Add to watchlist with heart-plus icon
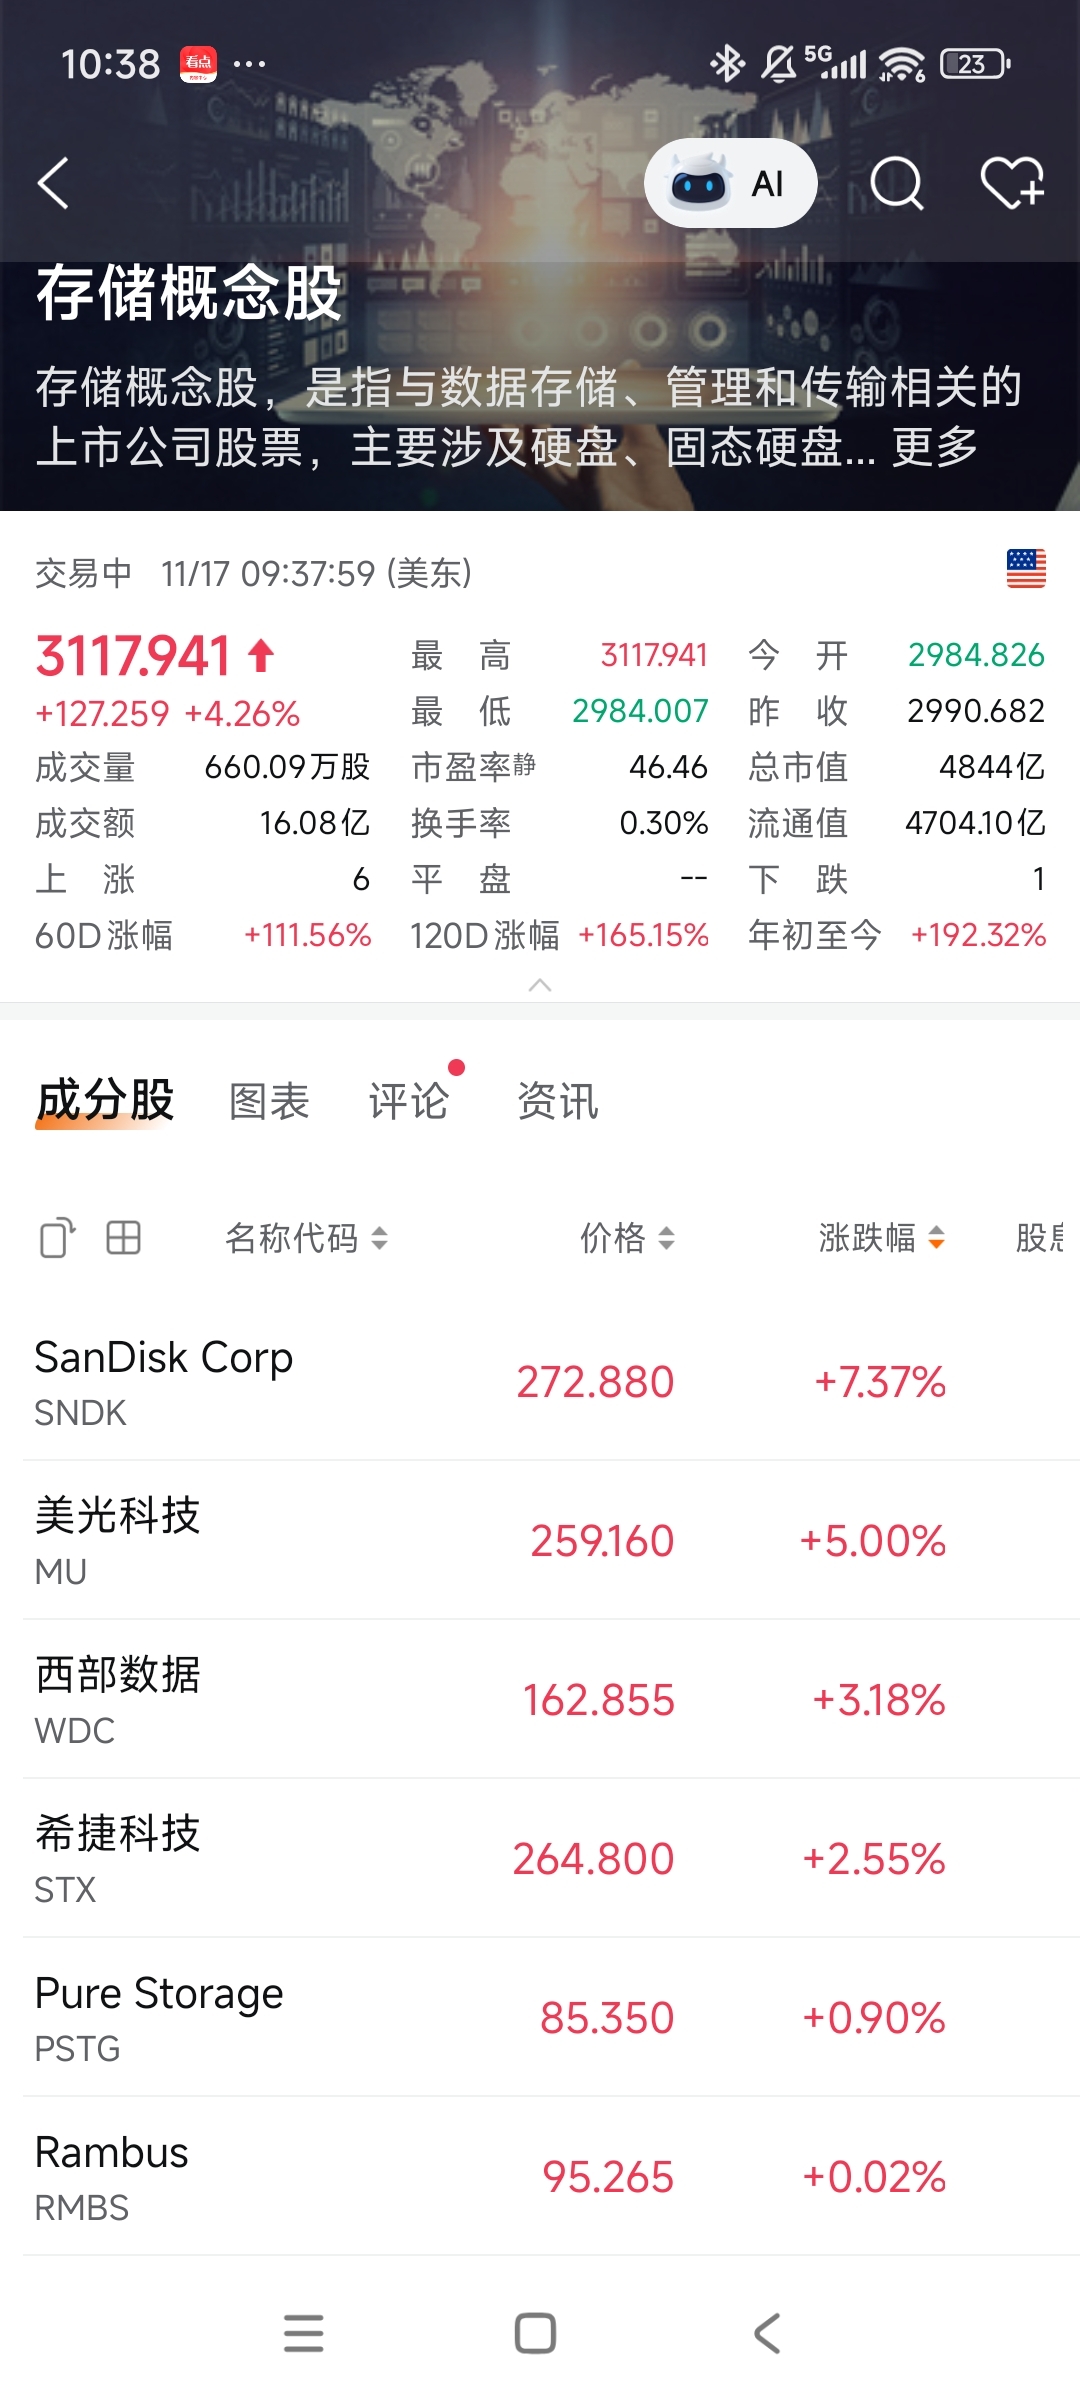Image resolution: width=1080 pixels, height=2400 pixels. (1012, 184)
